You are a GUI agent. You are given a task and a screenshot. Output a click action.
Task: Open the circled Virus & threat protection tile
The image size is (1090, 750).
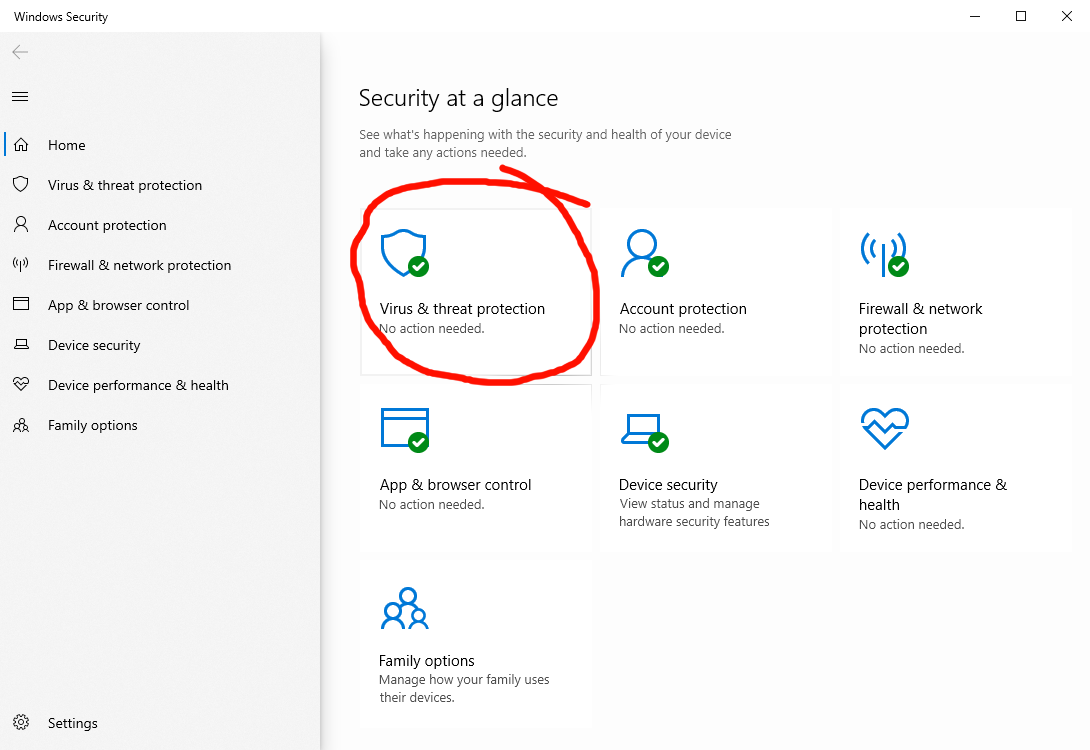coord(476,290)
